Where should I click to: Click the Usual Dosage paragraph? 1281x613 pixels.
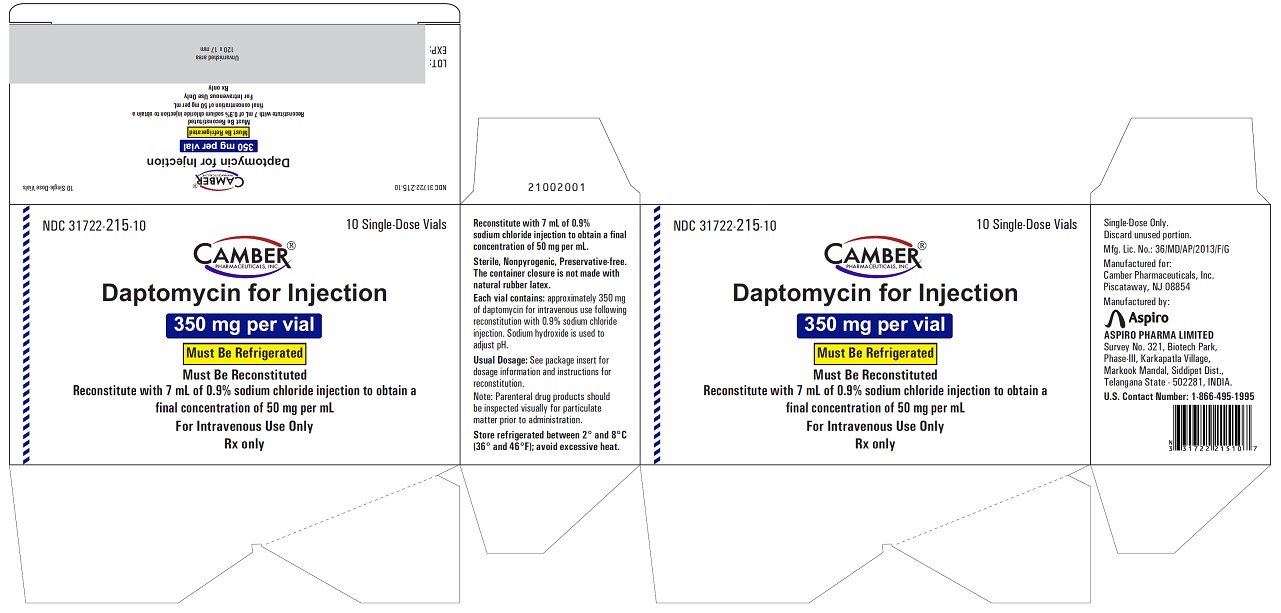click(x=541, y=371)
